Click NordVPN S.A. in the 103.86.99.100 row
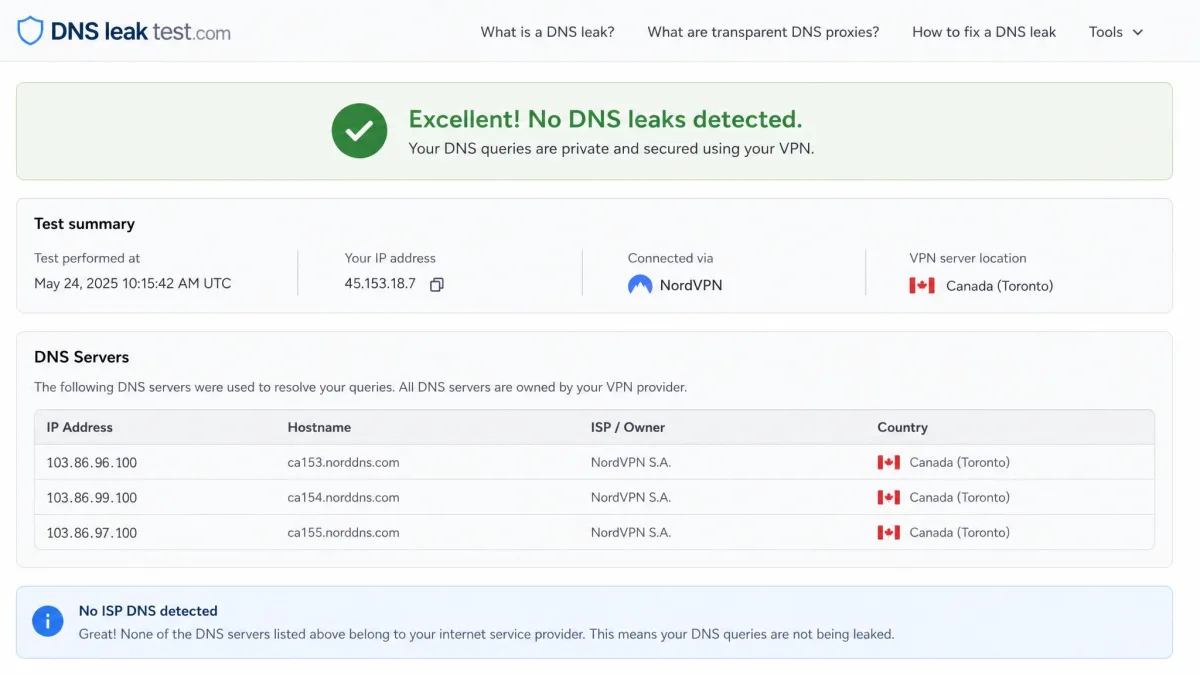This screenshot has height=675, width=1200. [x=631, y=498]
